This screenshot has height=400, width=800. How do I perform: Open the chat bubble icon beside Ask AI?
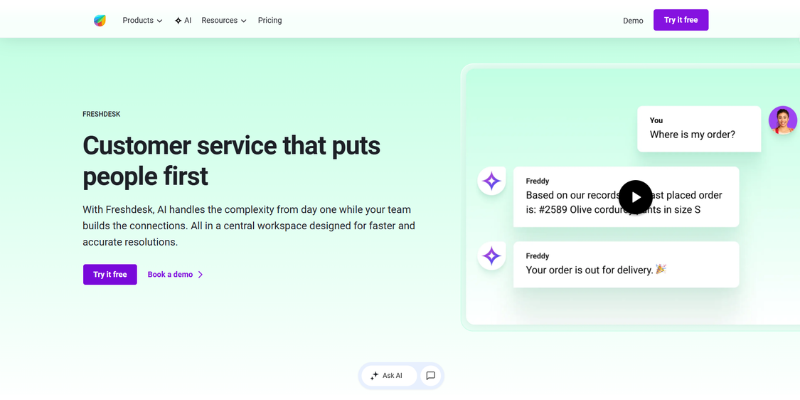pyautogui.click(x=431, y=376)
